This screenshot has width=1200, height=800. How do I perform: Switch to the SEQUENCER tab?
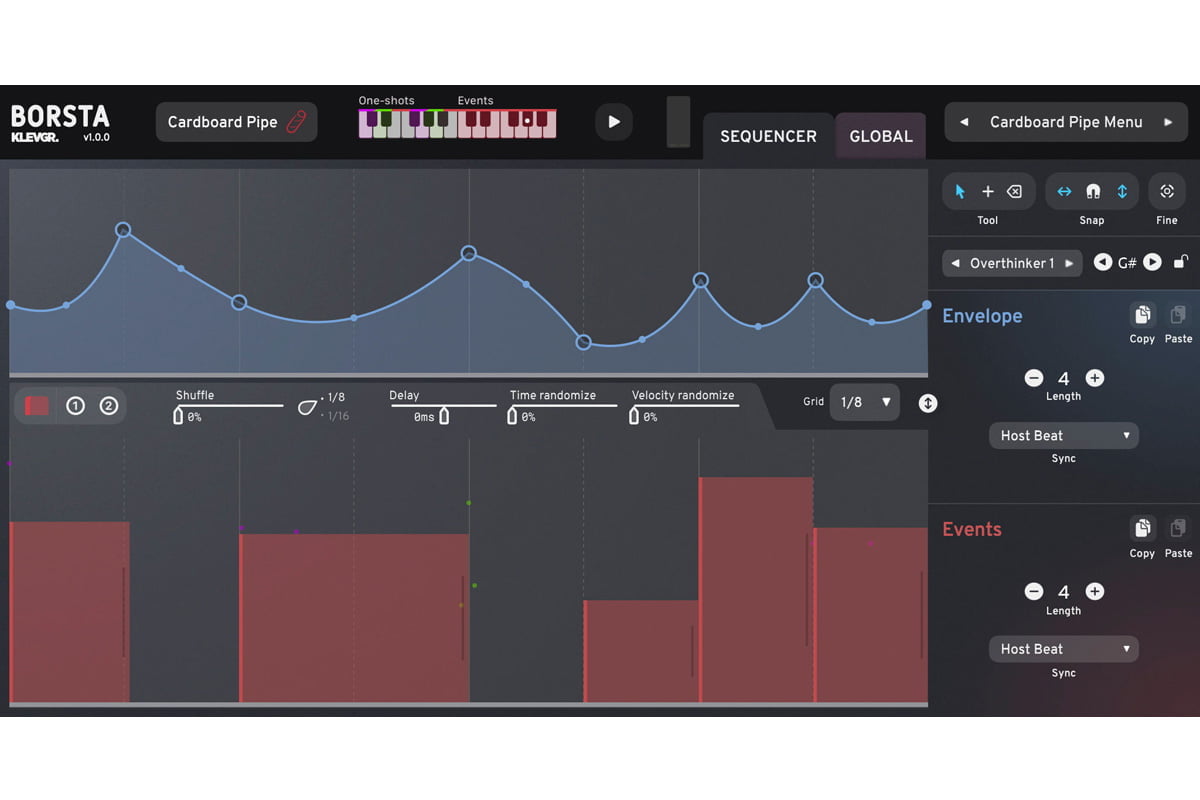[768, 136]
